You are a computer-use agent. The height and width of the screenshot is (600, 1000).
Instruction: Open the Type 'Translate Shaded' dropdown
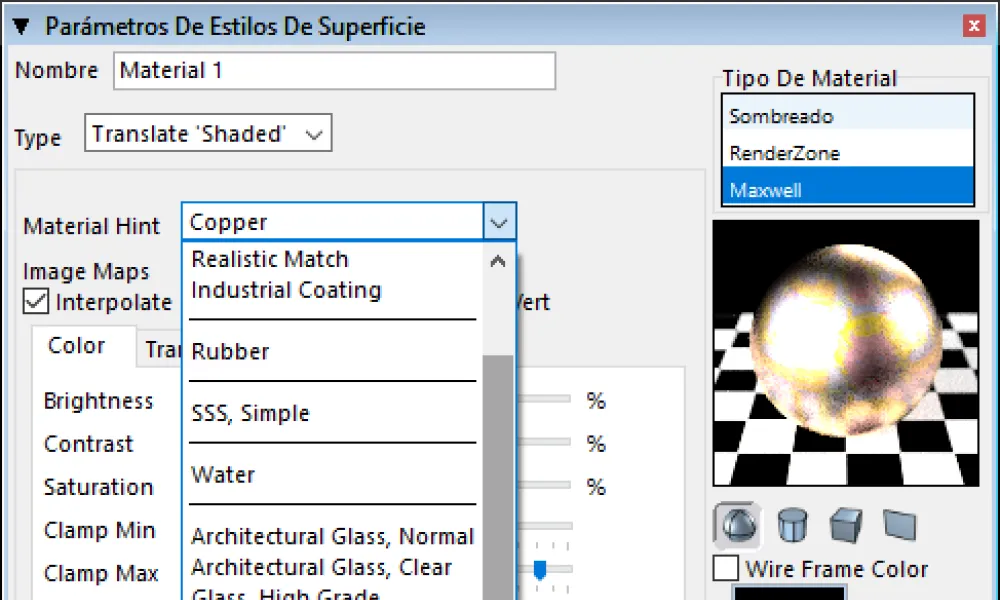coord(209,134)
